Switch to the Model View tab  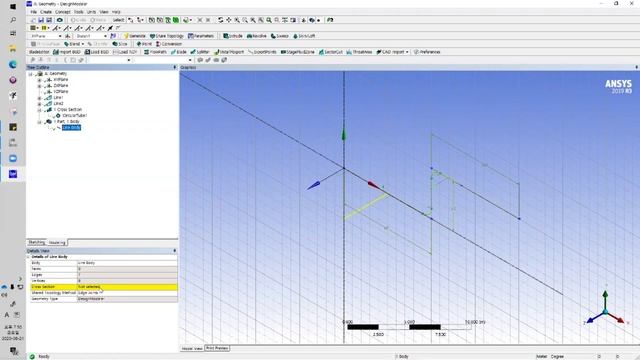192,348
